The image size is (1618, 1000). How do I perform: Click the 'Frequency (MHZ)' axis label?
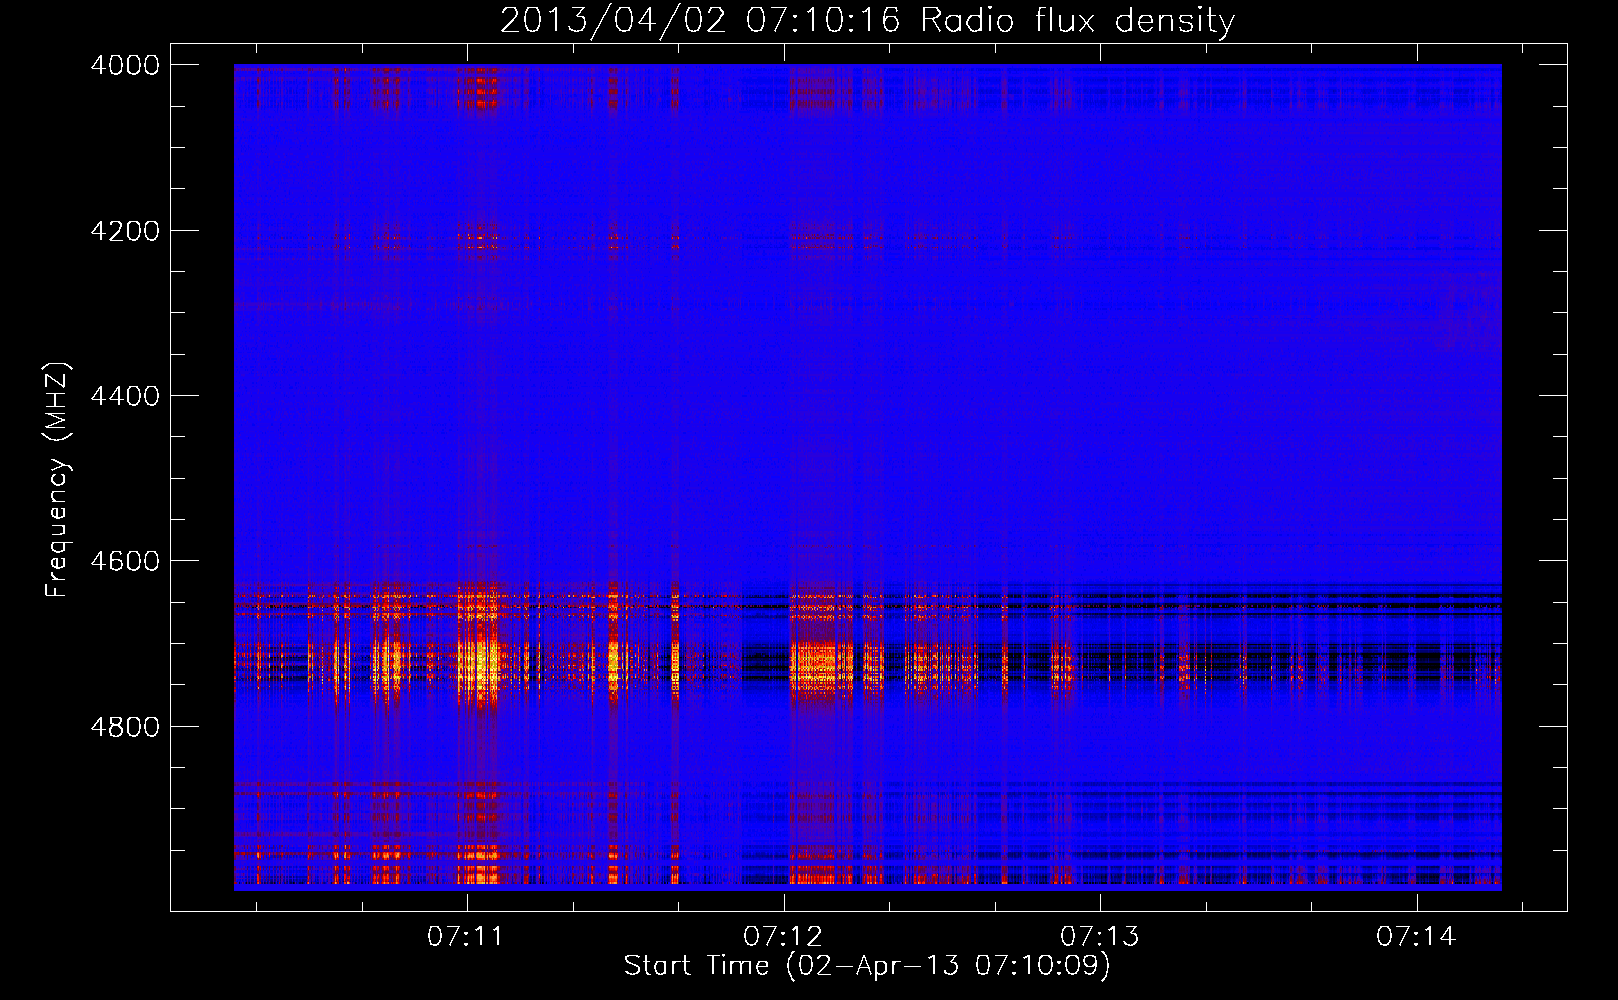click(58, 480)
